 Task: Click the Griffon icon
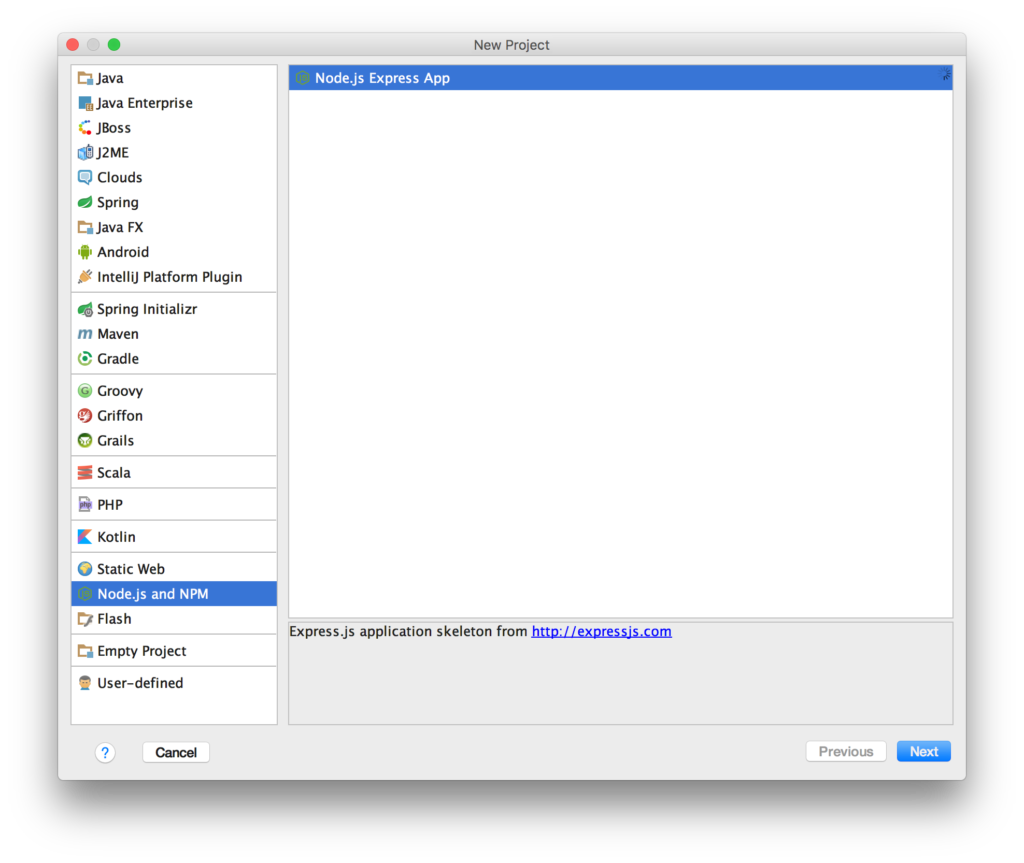(x=85, y=415)
